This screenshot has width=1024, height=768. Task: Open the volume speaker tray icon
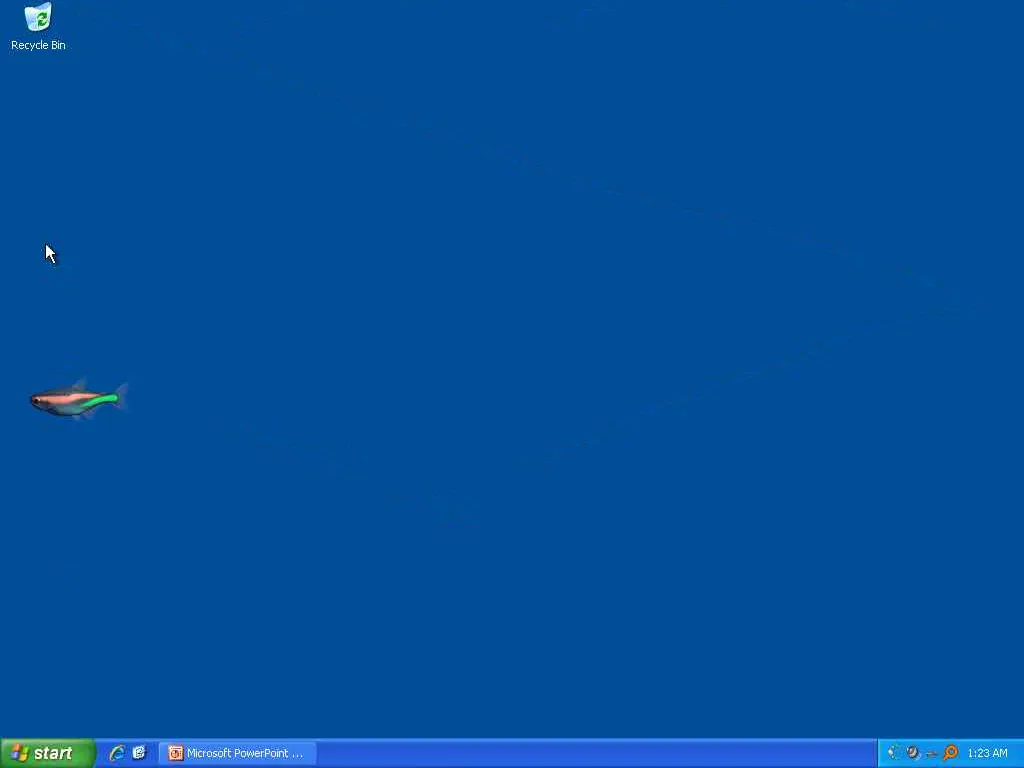coord(893,753)
